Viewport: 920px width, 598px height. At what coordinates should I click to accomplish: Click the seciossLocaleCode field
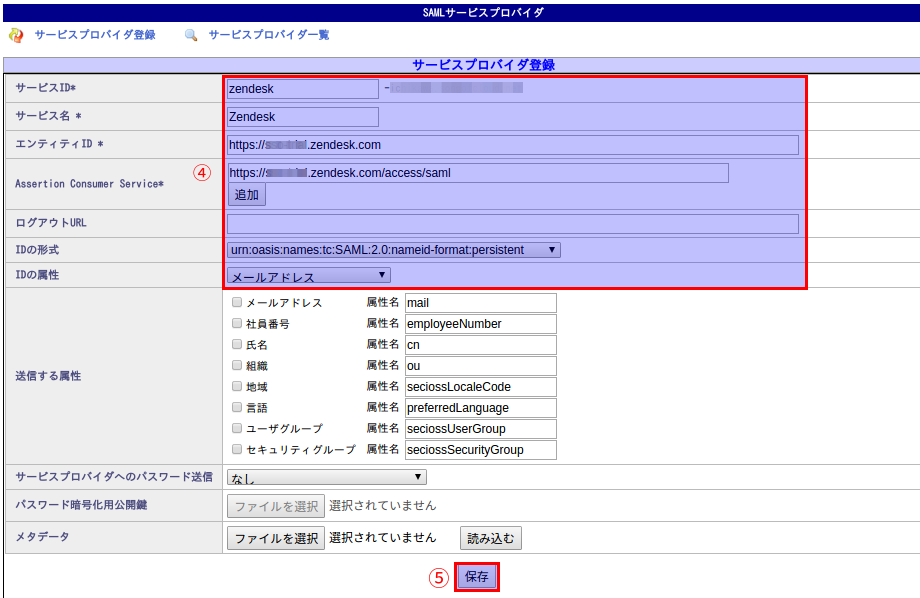click(481, 387)
